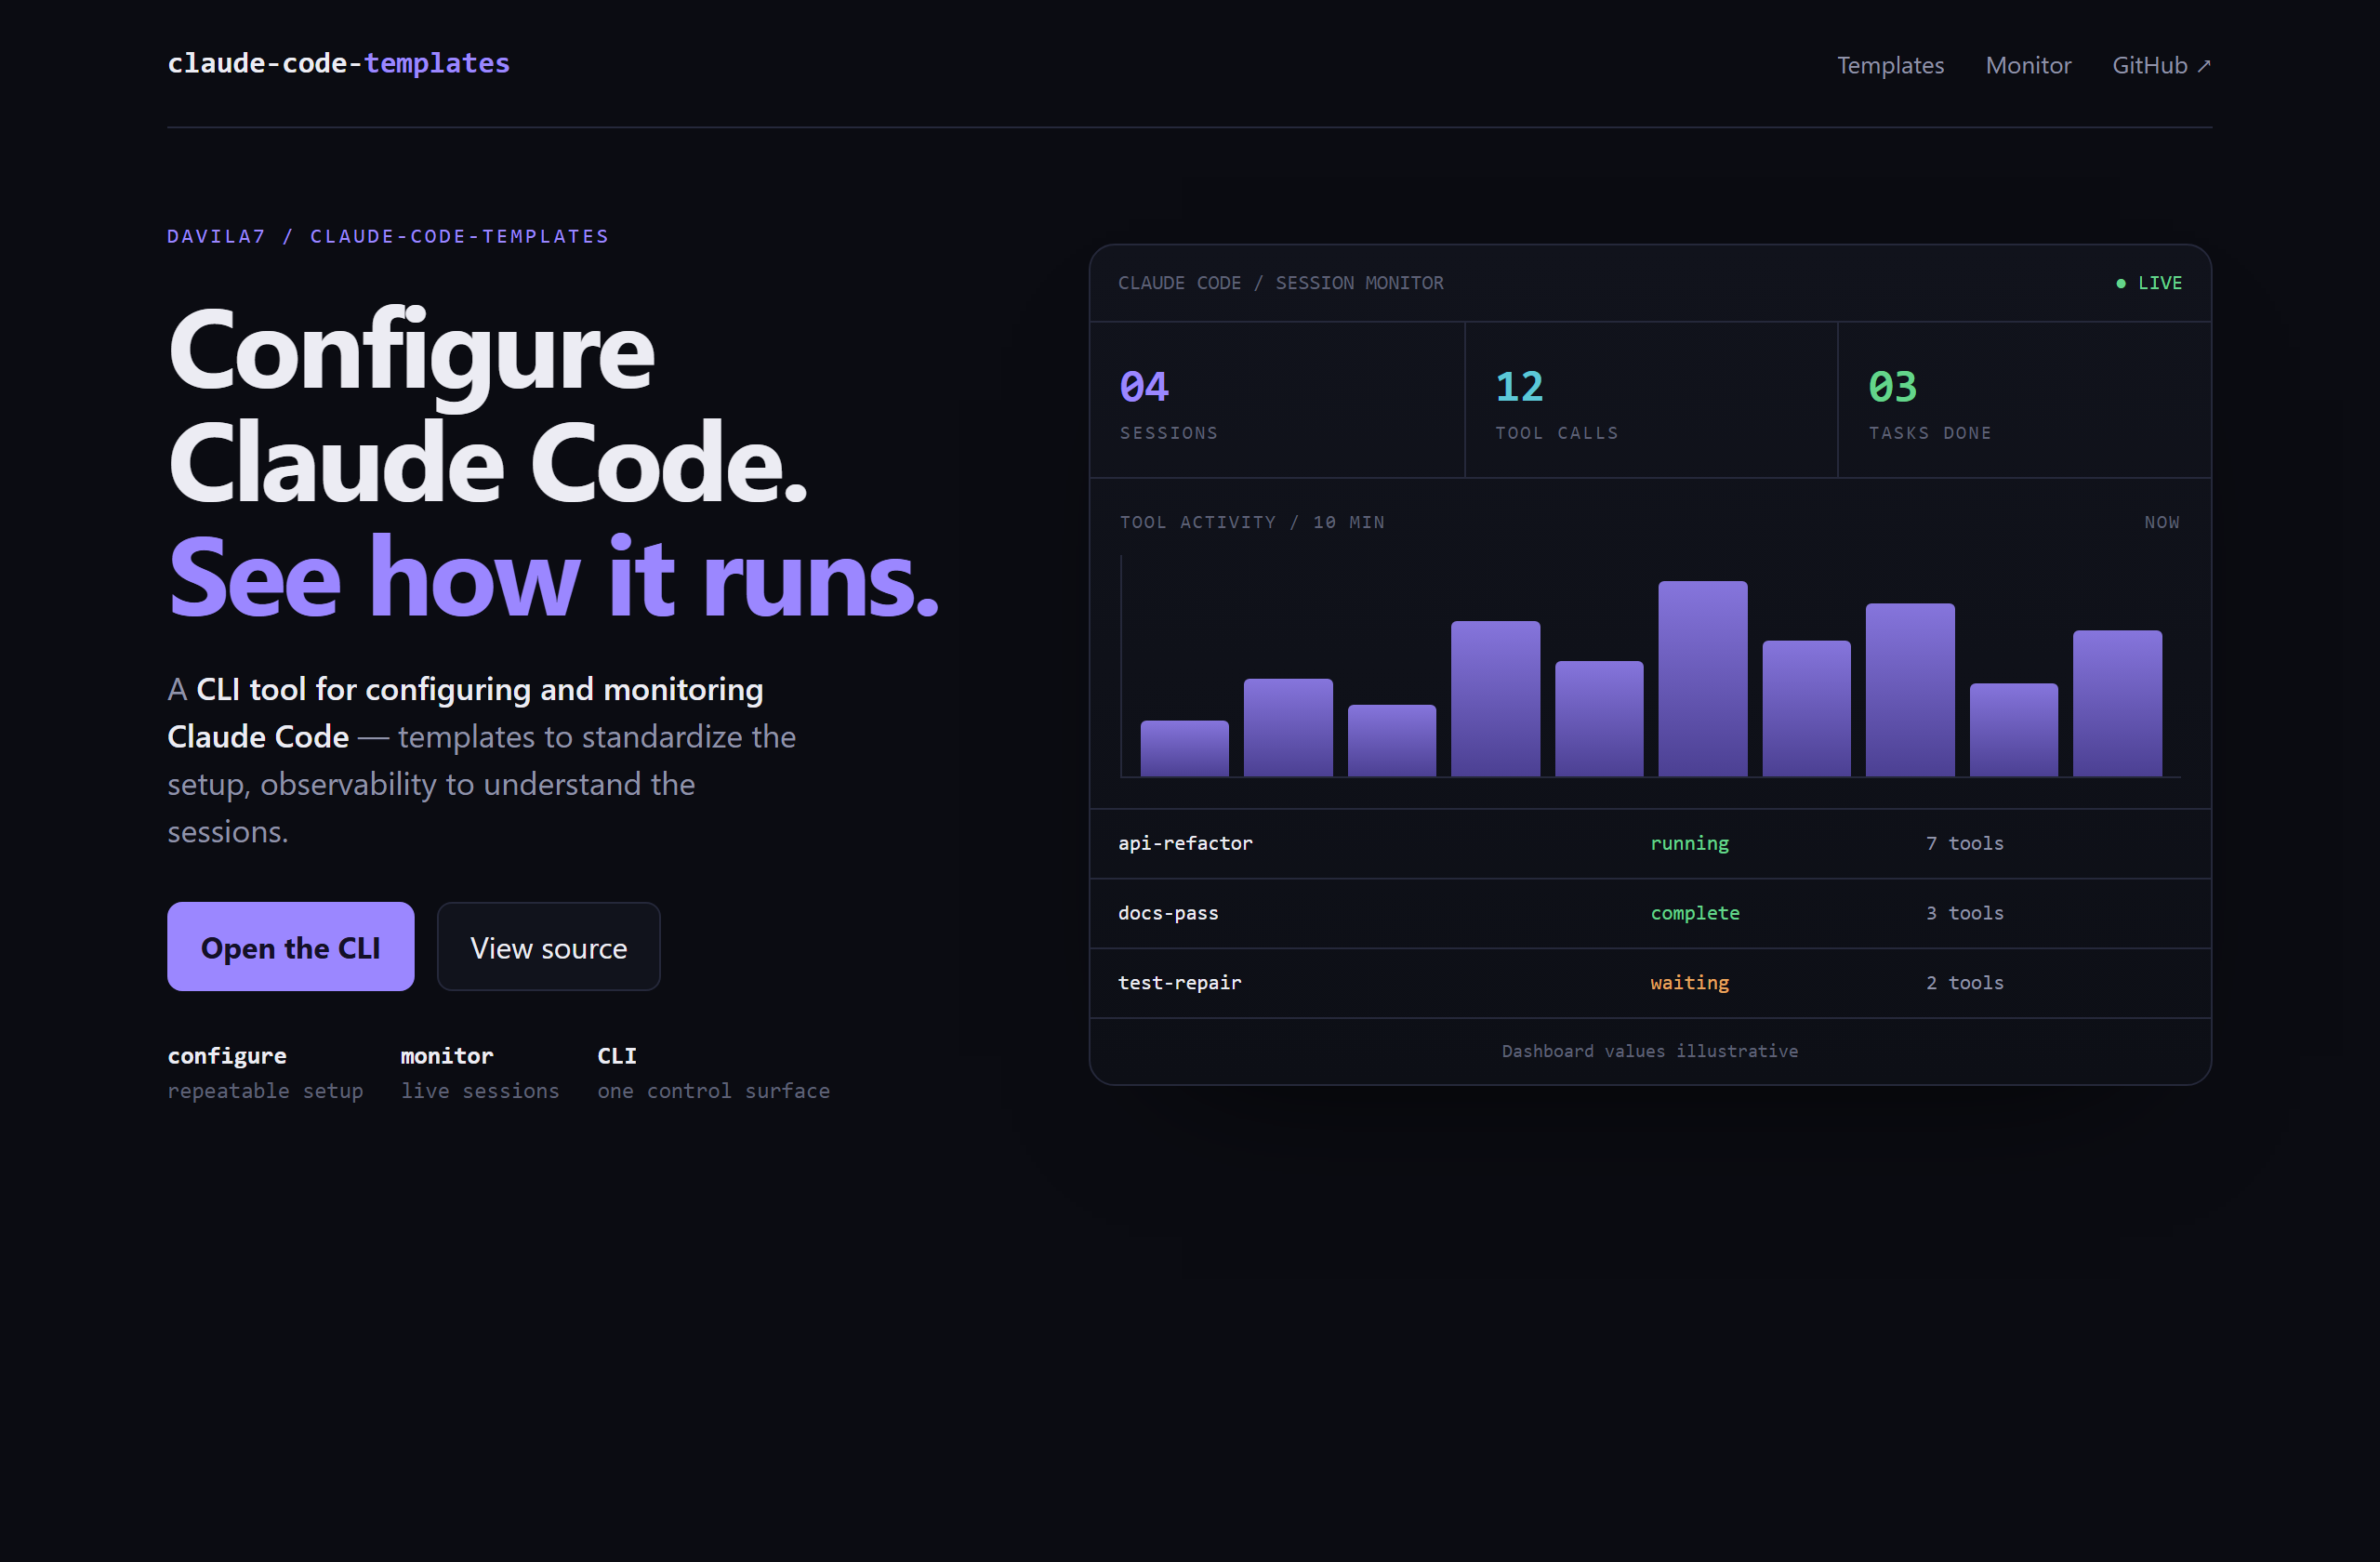Click the 03 TASKS DONE stat
This screenshot has height=1562, width=2380.
coord(2024,400)
